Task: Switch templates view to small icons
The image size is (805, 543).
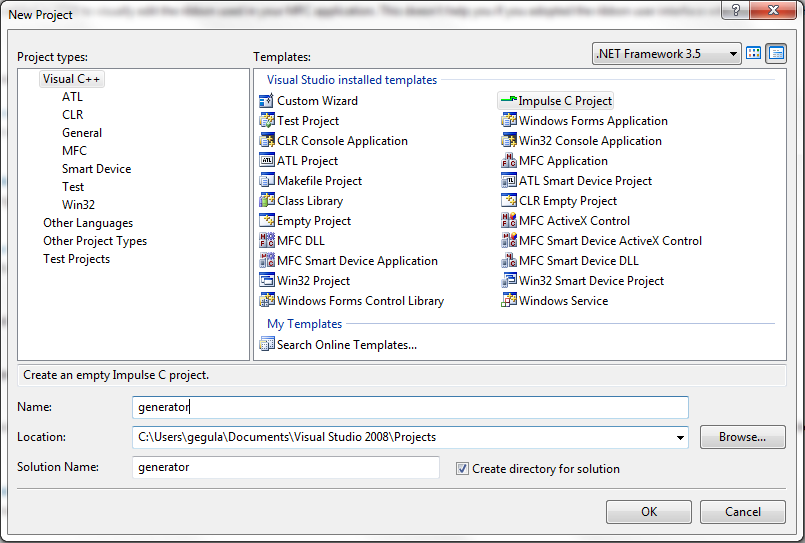Action: pyautogui.click(x=776, y=53)
